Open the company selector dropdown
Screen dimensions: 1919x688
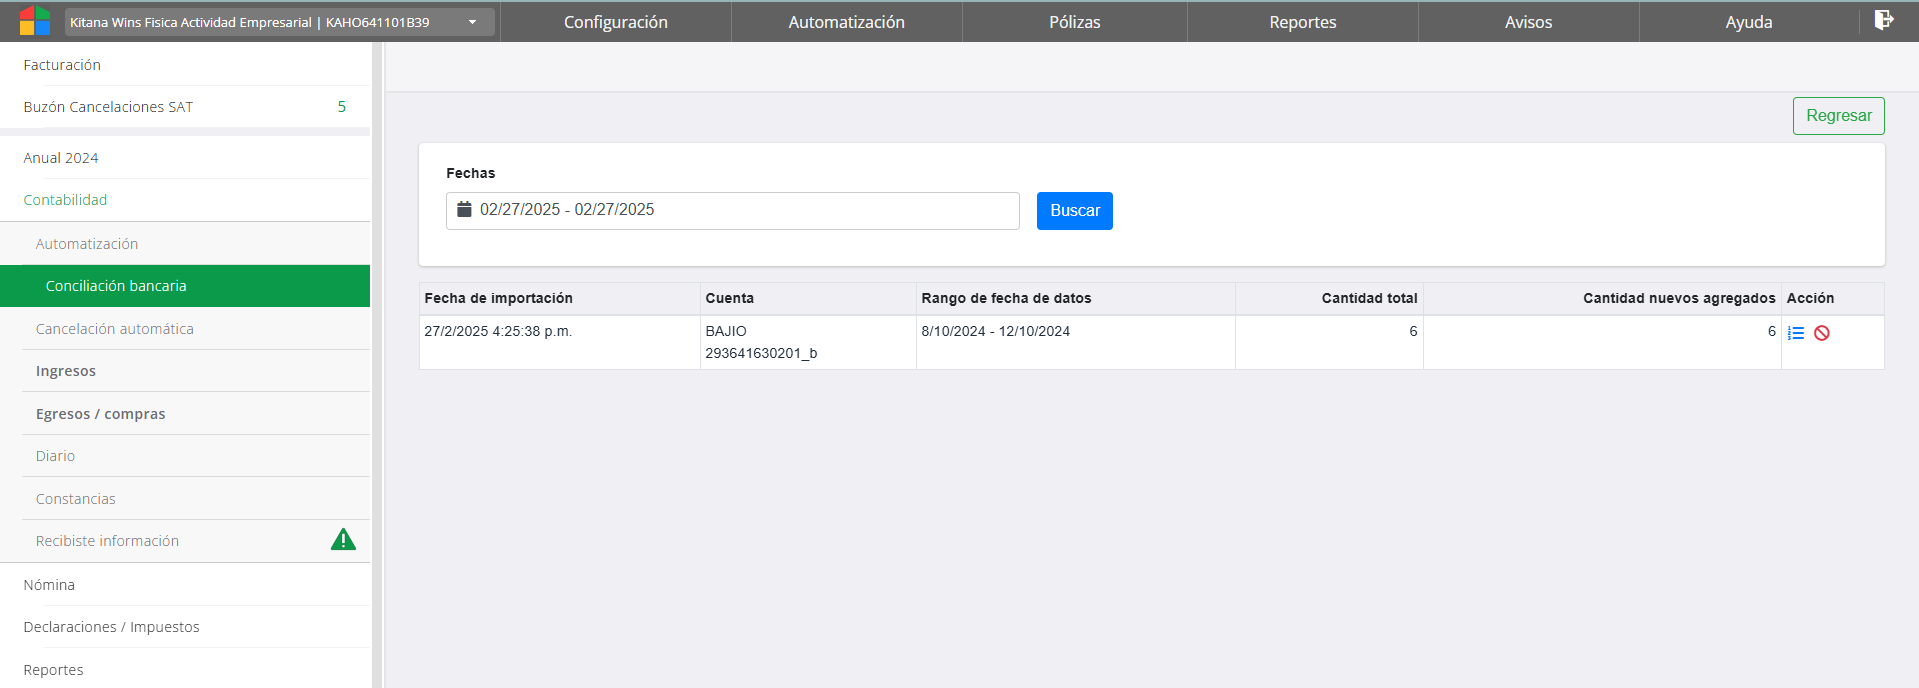(280, 22)
